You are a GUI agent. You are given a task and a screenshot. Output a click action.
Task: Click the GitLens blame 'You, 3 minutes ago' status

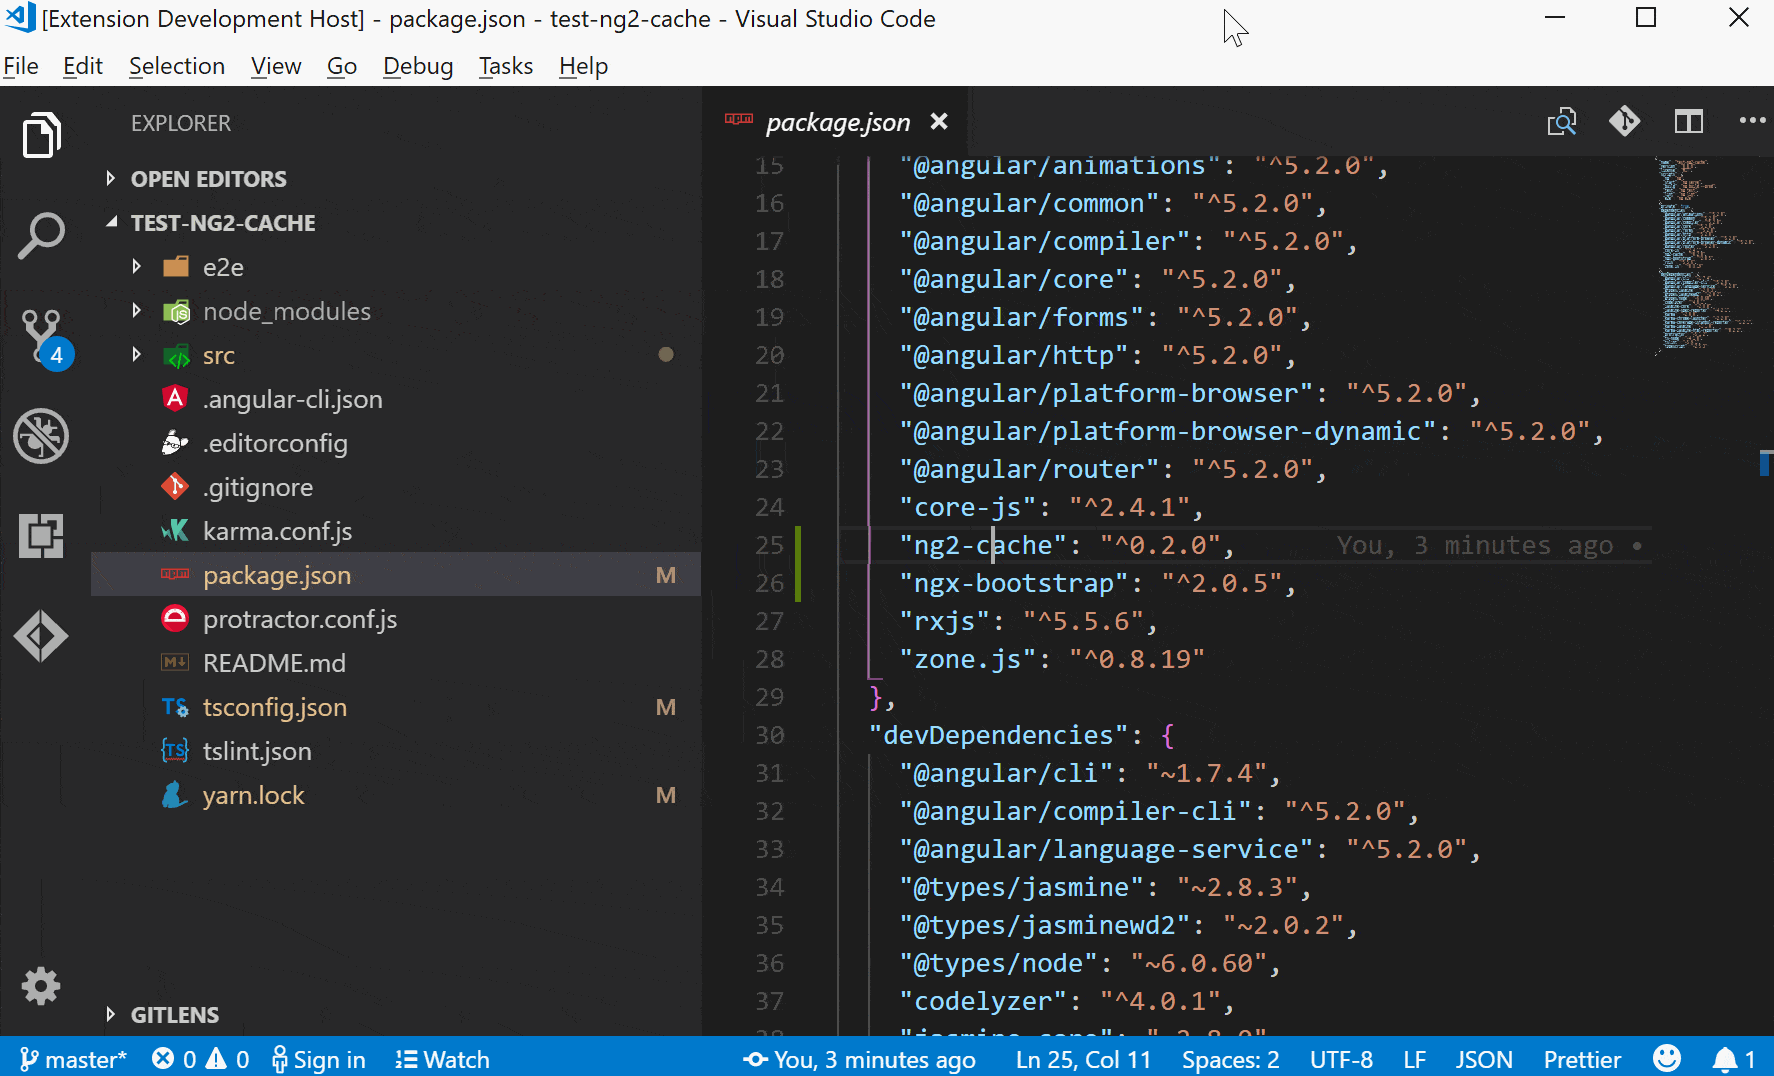[x=860, y=1059]
